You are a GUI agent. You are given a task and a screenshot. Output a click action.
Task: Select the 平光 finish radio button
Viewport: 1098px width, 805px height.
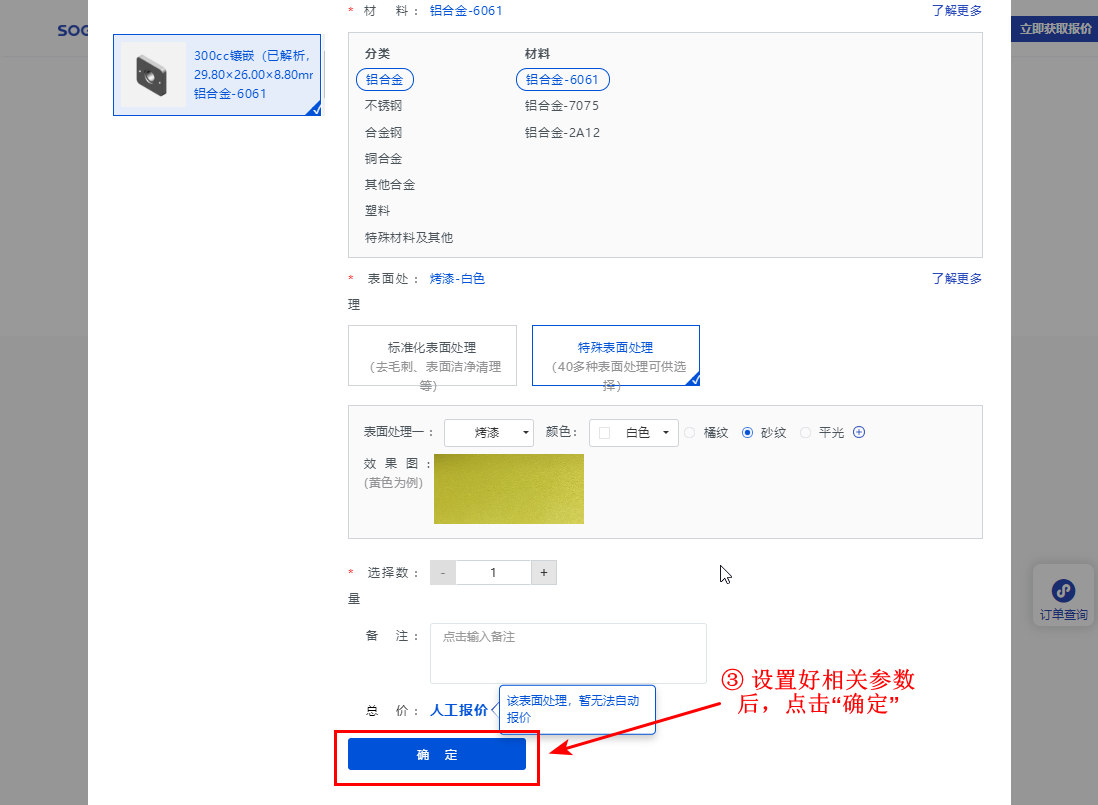pyautogui.click(x=806, y=432)
